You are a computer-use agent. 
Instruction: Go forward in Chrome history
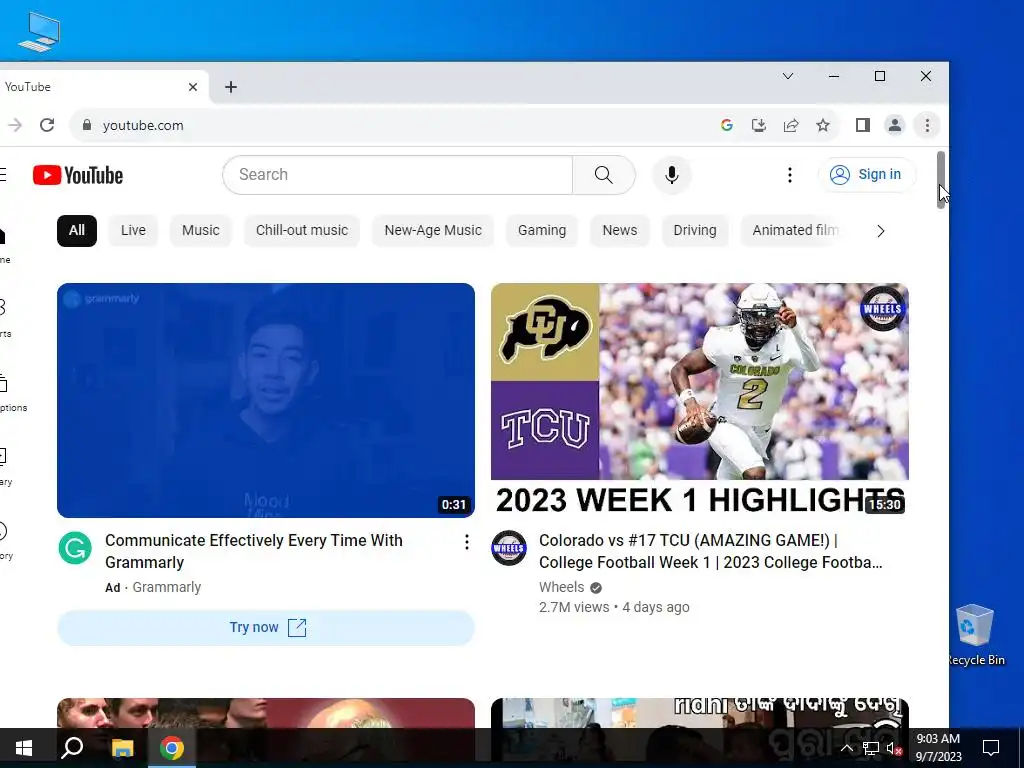tap(14, 125)
